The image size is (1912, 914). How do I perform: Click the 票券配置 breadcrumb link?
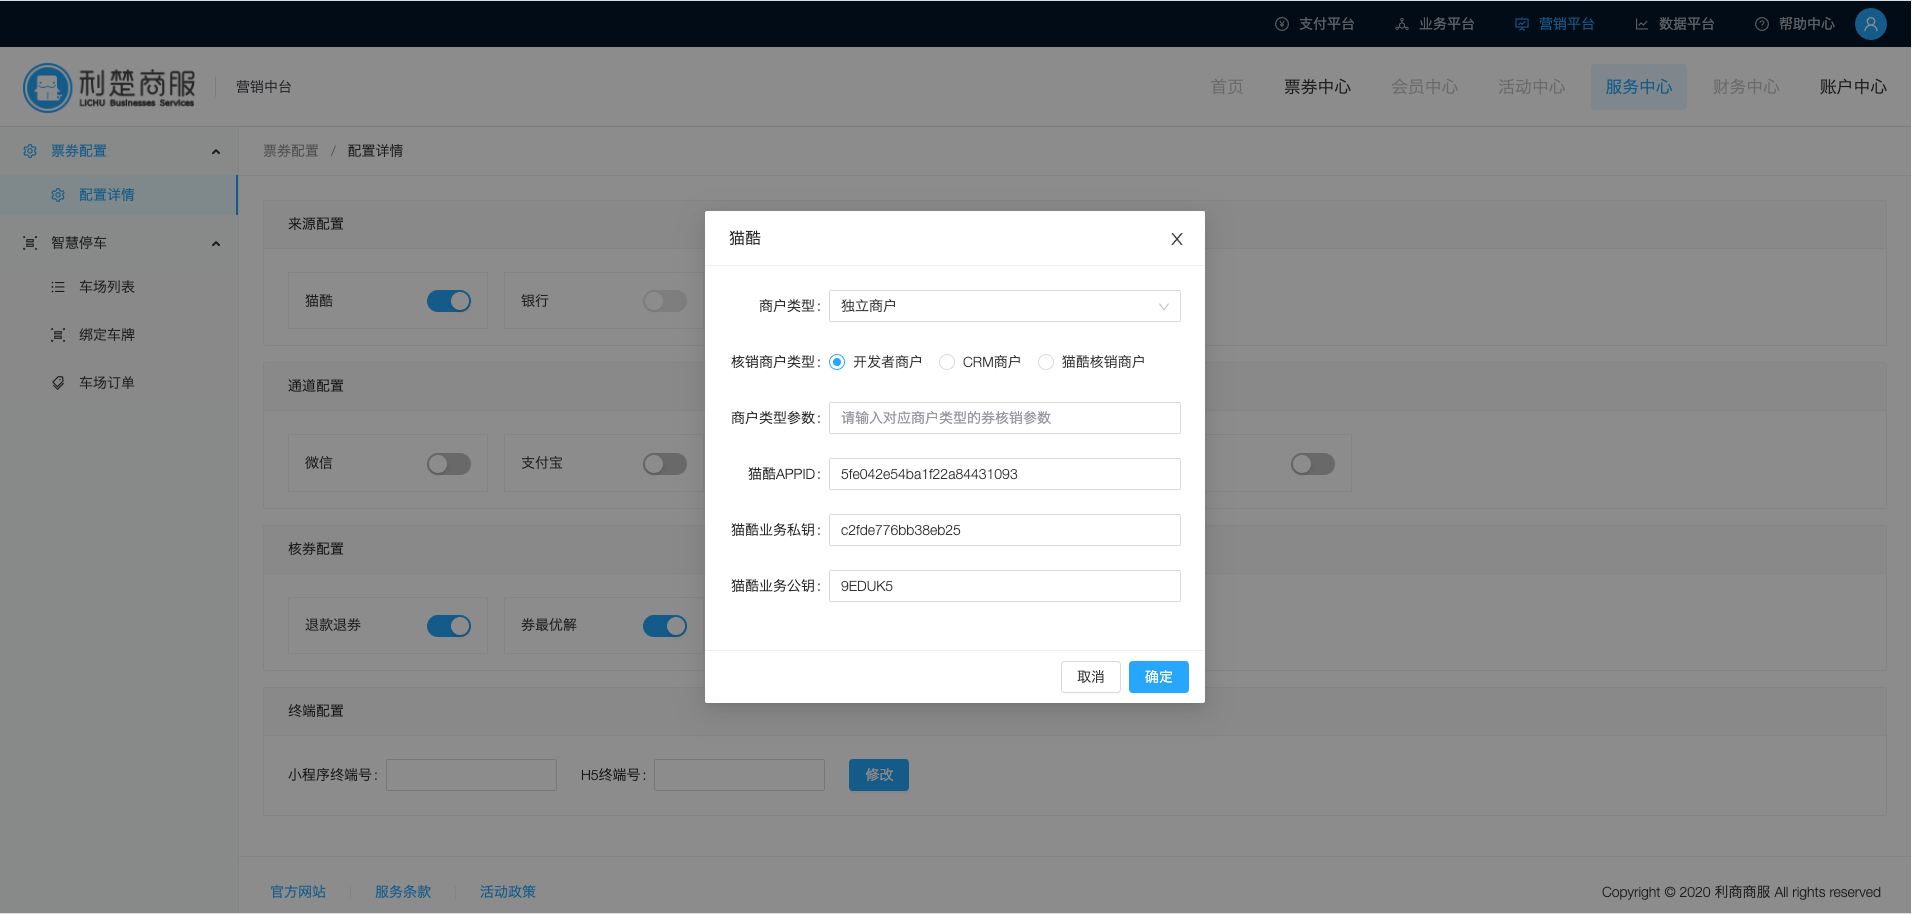point(291,151)
